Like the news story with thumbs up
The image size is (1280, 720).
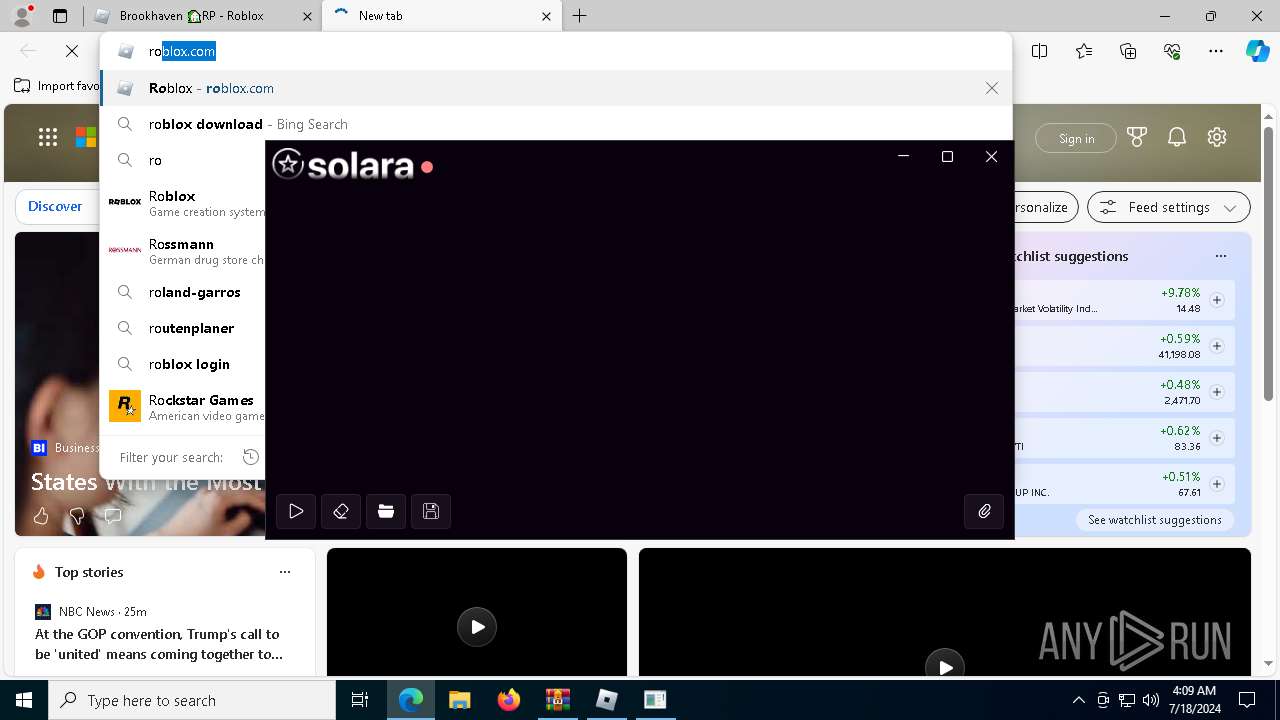(41, 516)
